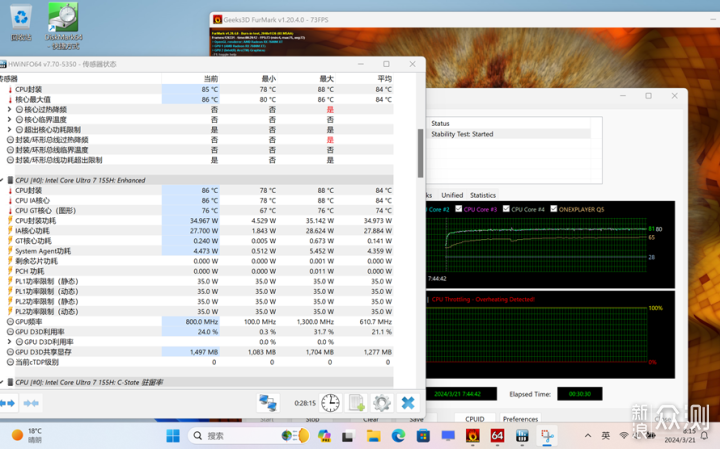The image size is (720, 449).
Task: Click the collapse-columns arrows icon in HWiNFO
Action: 31,403
